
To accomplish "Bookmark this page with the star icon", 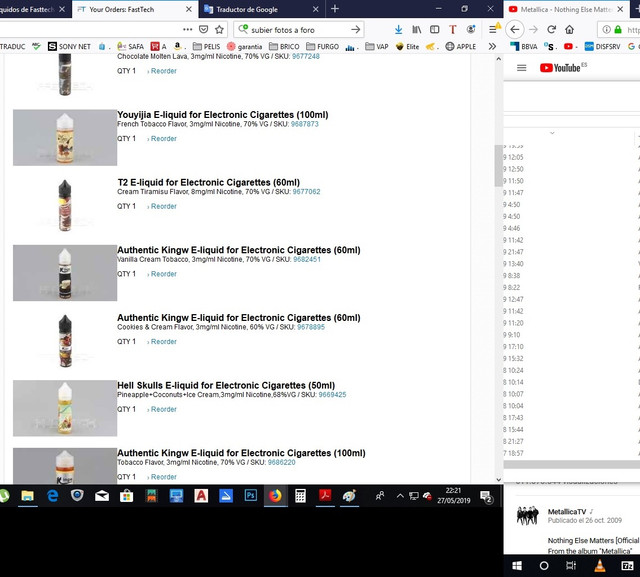I will pos(219,30).
